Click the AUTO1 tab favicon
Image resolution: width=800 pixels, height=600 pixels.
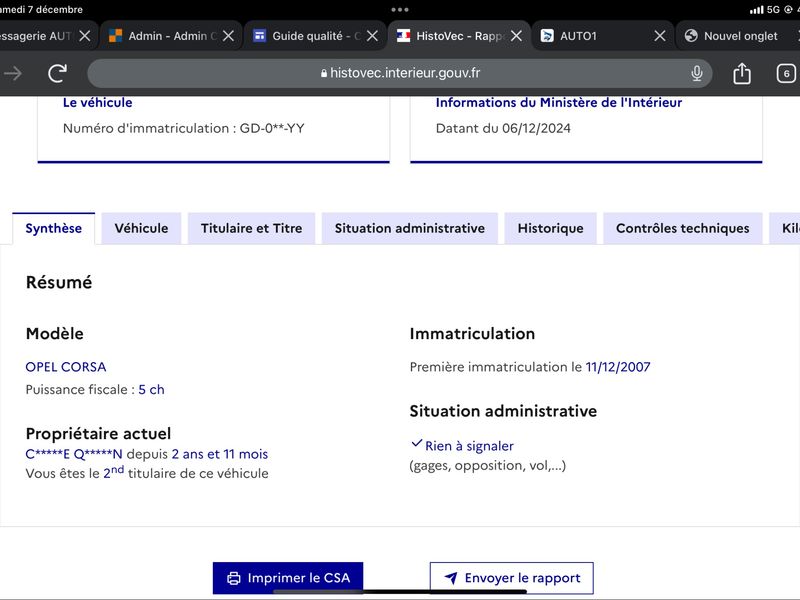tap(547, 36)
